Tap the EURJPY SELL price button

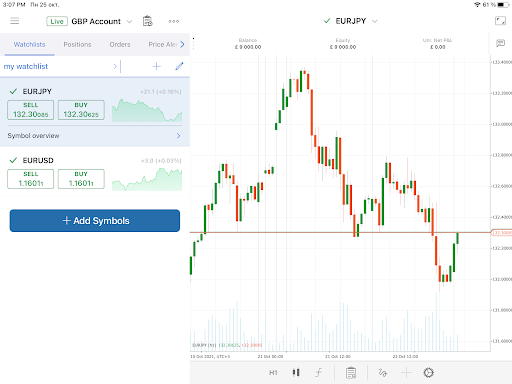(x=31, y=110)
